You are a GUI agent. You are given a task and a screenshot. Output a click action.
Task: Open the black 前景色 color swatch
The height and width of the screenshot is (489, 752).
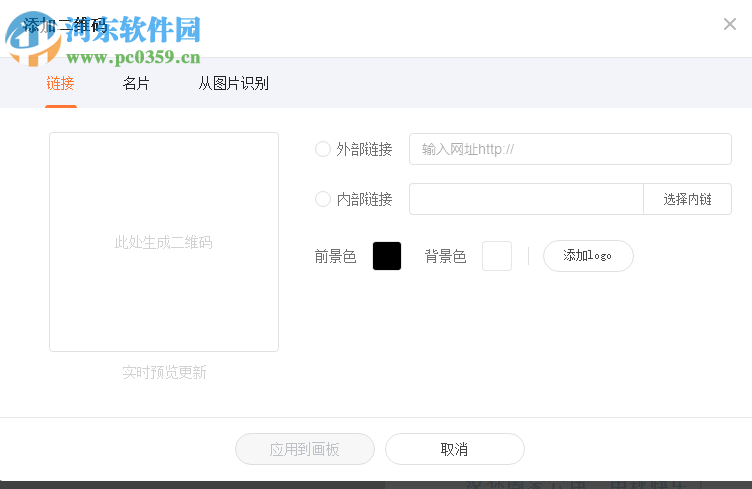(x=387, y=256)
